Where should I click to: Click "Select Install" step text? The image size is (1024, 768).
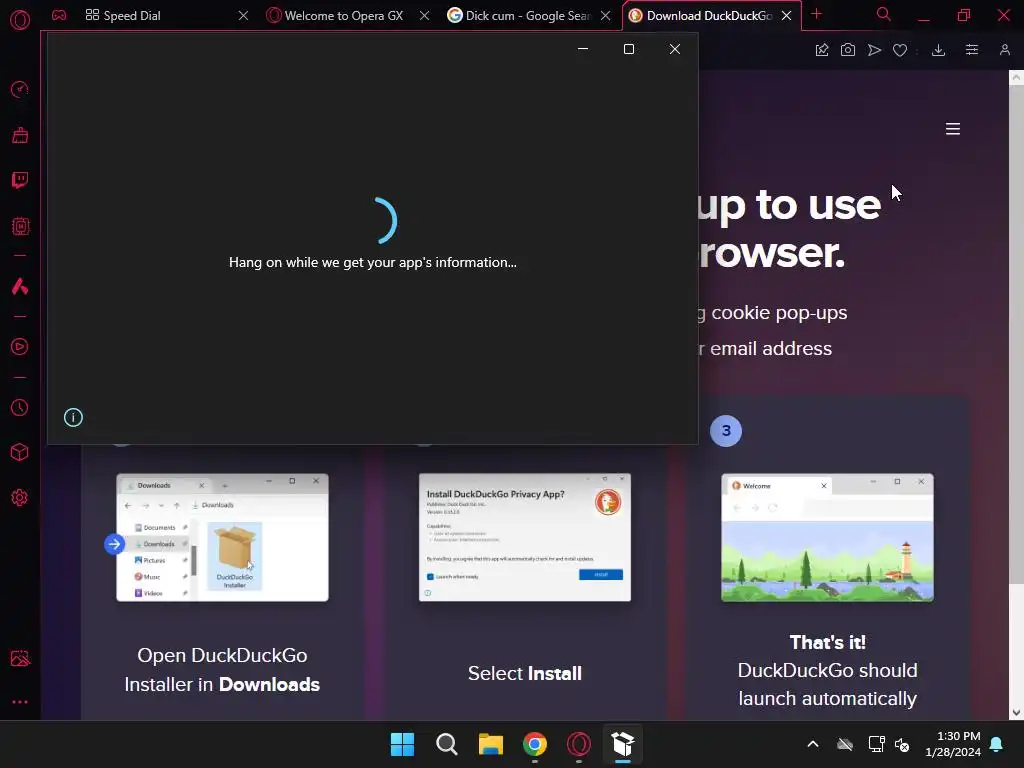tap(524, 673)
